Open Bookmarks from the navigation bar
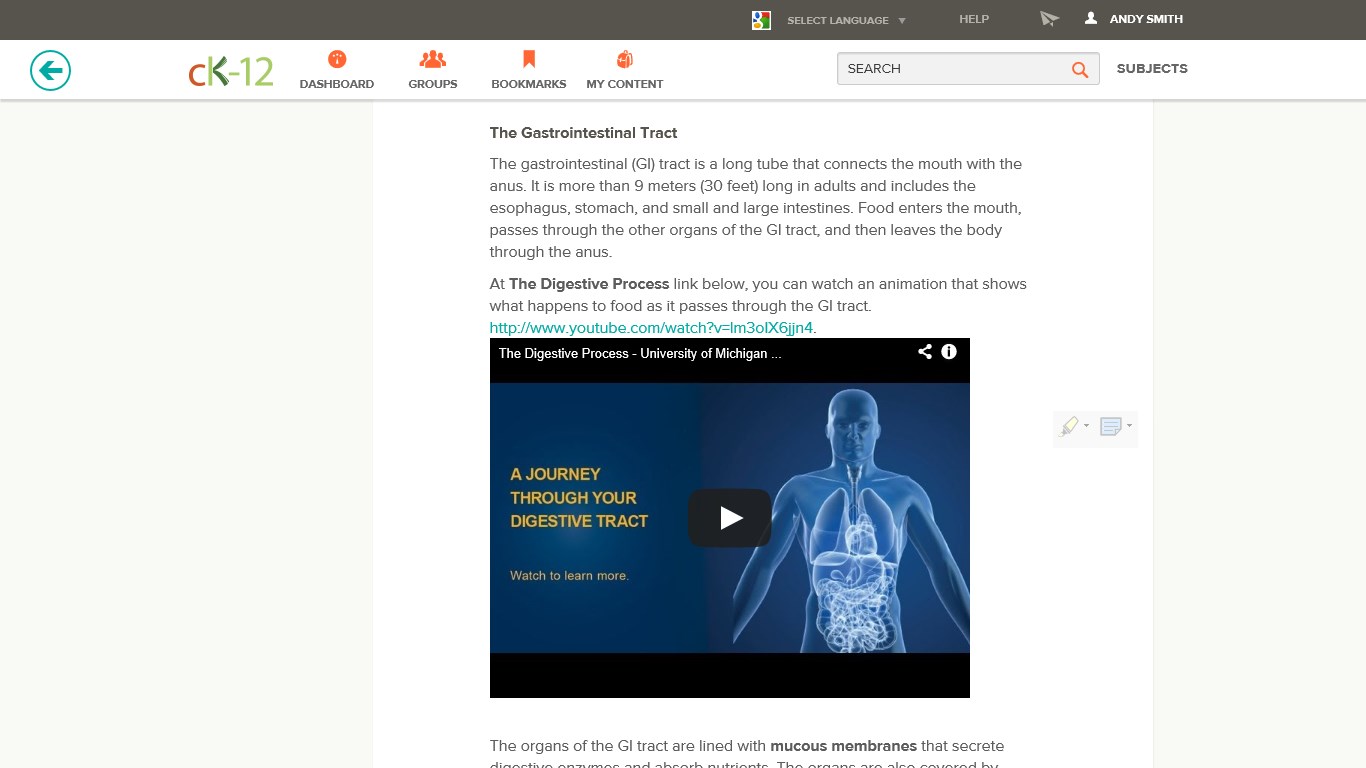1366x768 pixels. [528, 70]
